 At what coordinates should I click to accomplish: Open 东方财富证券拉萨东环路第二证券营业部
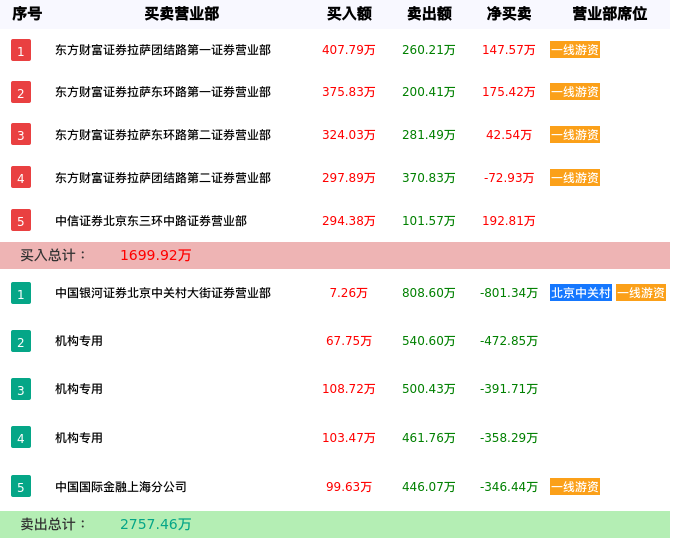(163, 135)
